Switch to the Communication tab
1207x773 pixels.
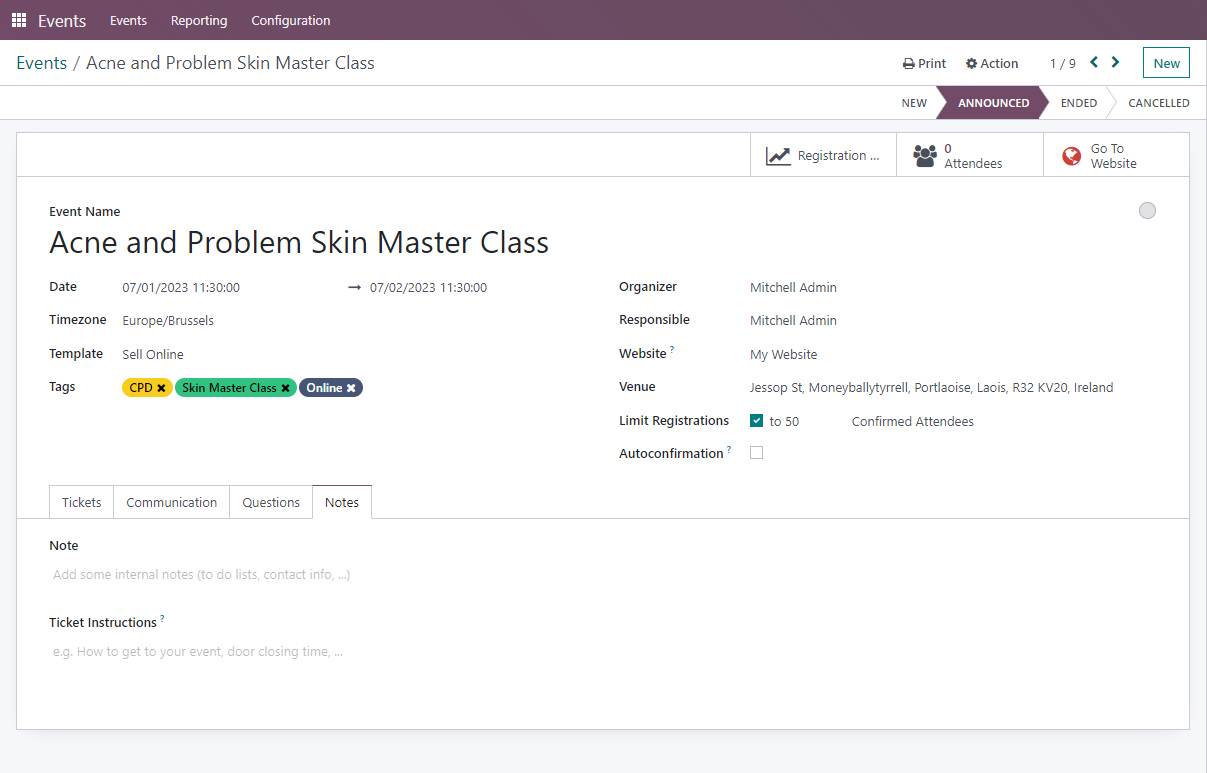coord(172,502)
